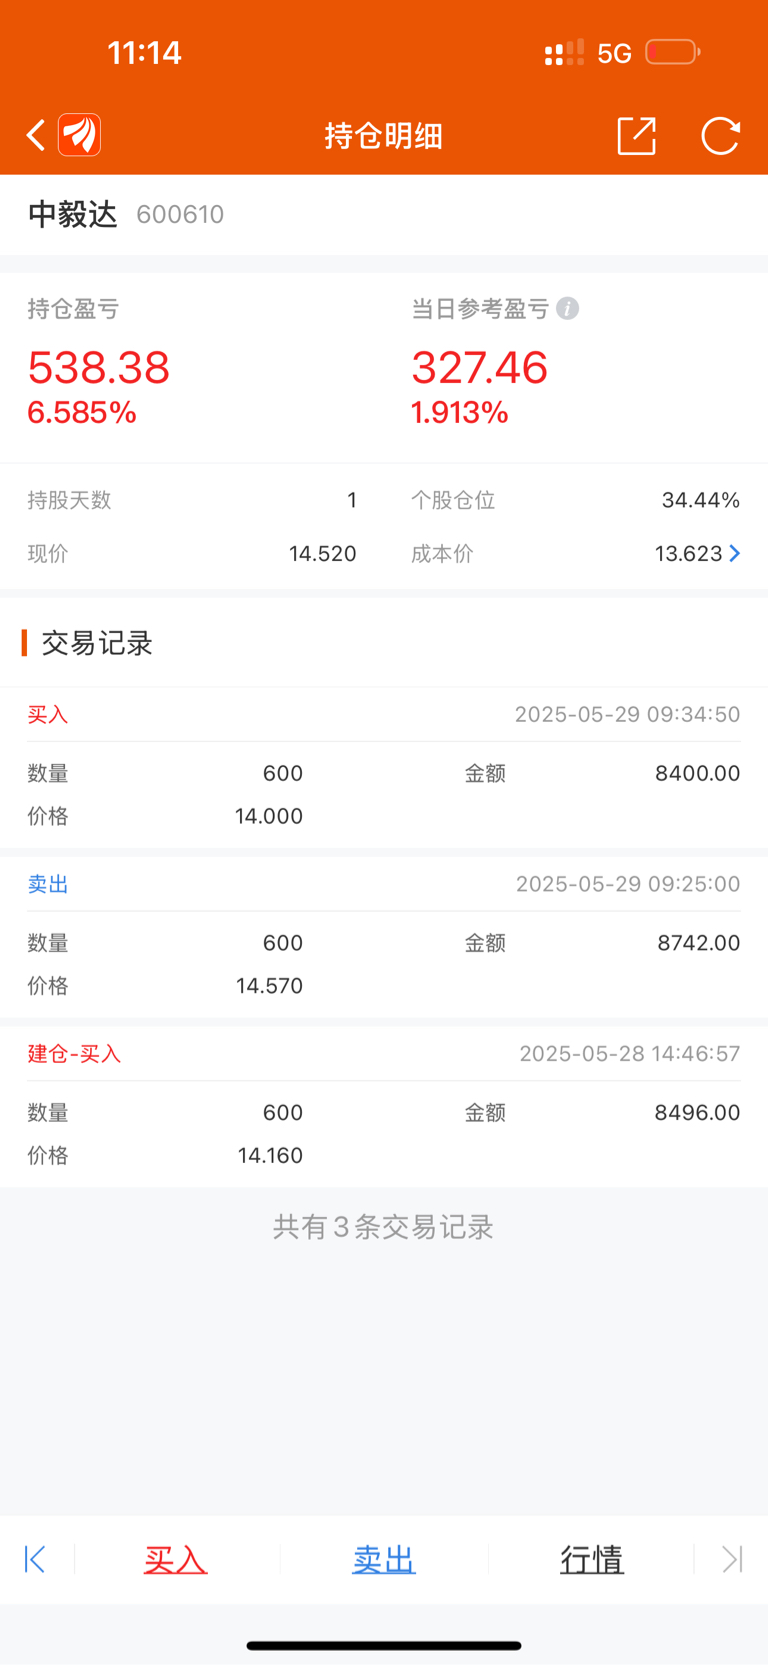The height and width of the screenshot is (1665, 768).
Task: Tap the back arrow in header
Action: [x=36, y=135]
